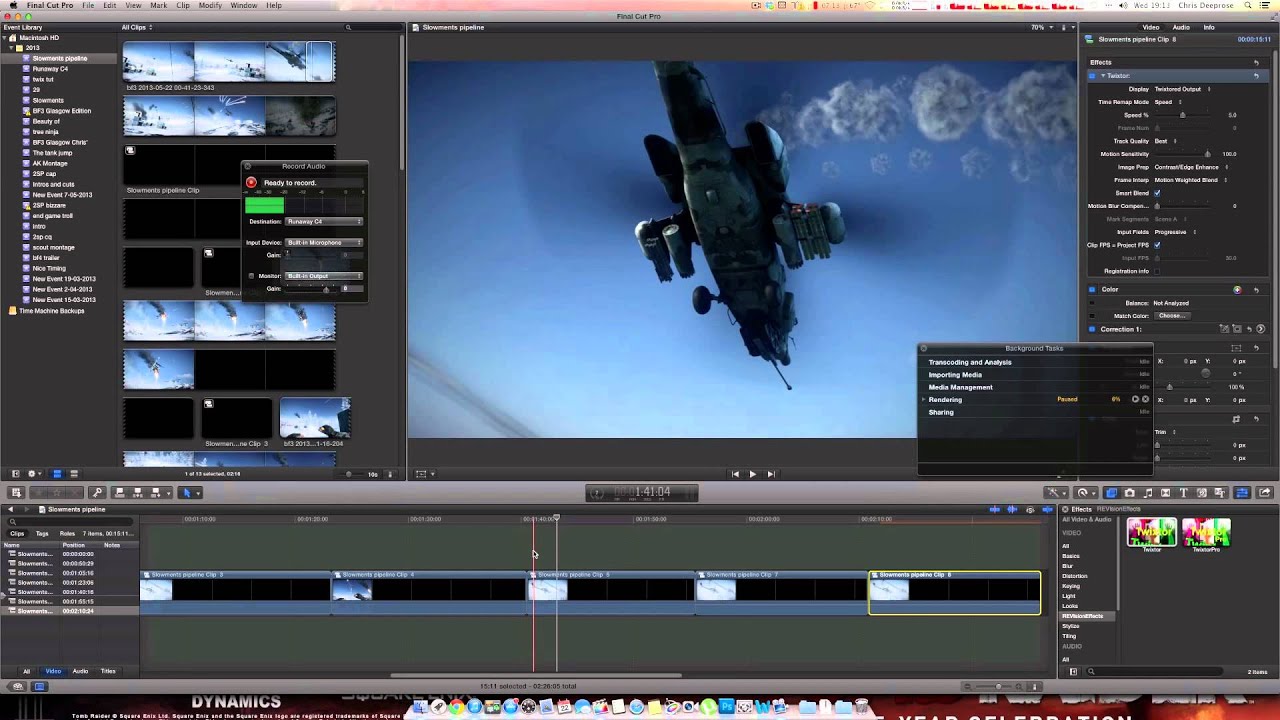Open viewer 70% zoom dropdown

click(1041, 27)
